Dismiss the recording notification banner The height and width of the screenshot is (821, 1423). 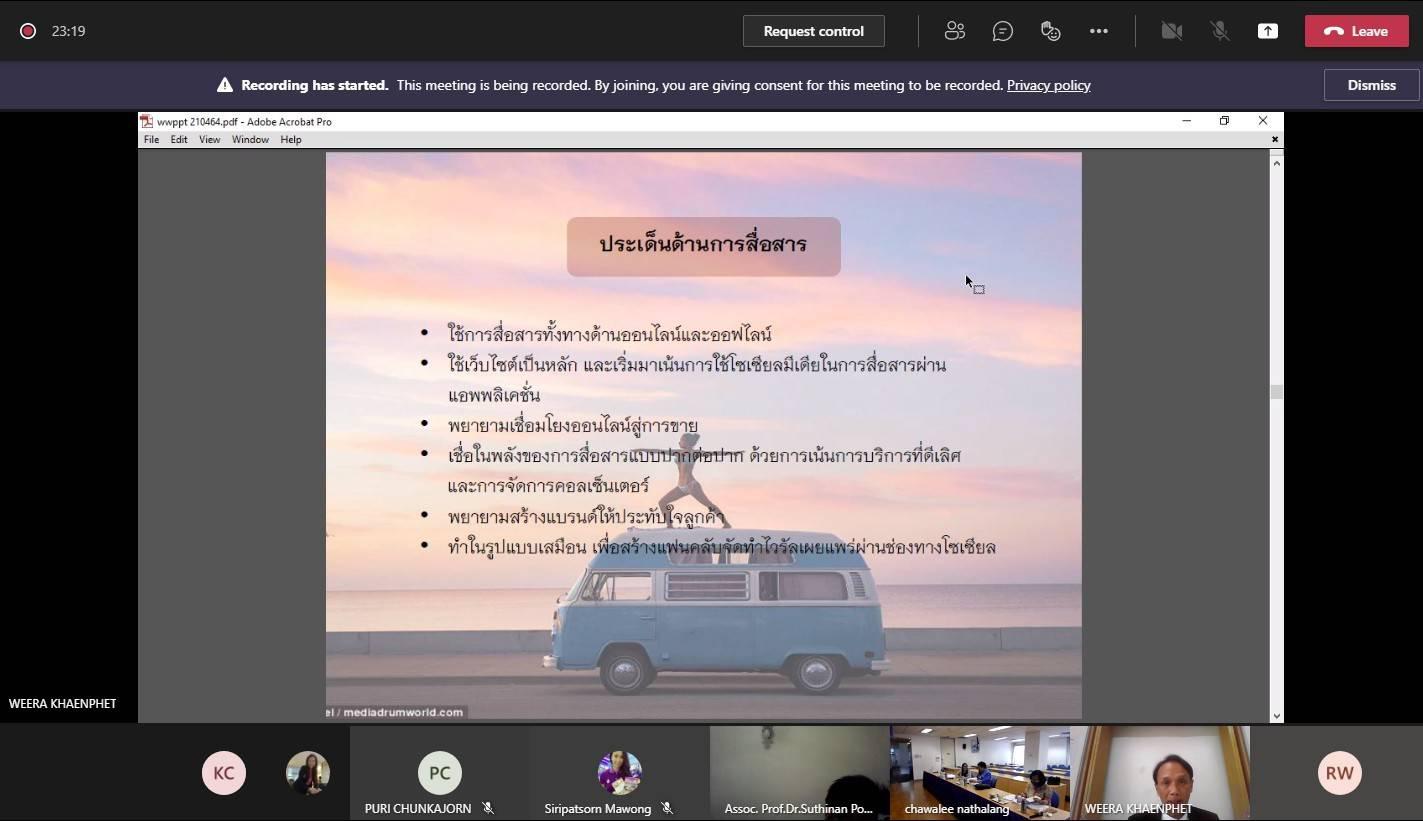point(1371,85)
